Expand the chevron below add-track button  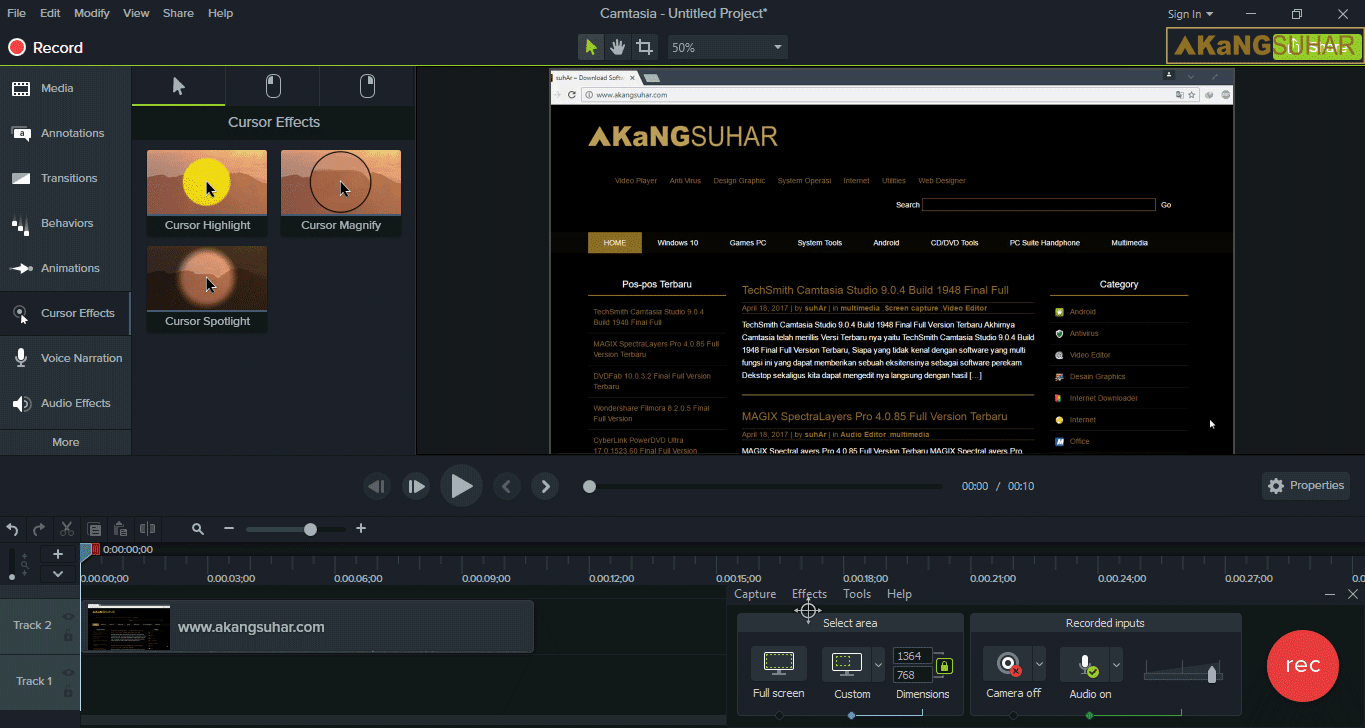pos(58,574)
